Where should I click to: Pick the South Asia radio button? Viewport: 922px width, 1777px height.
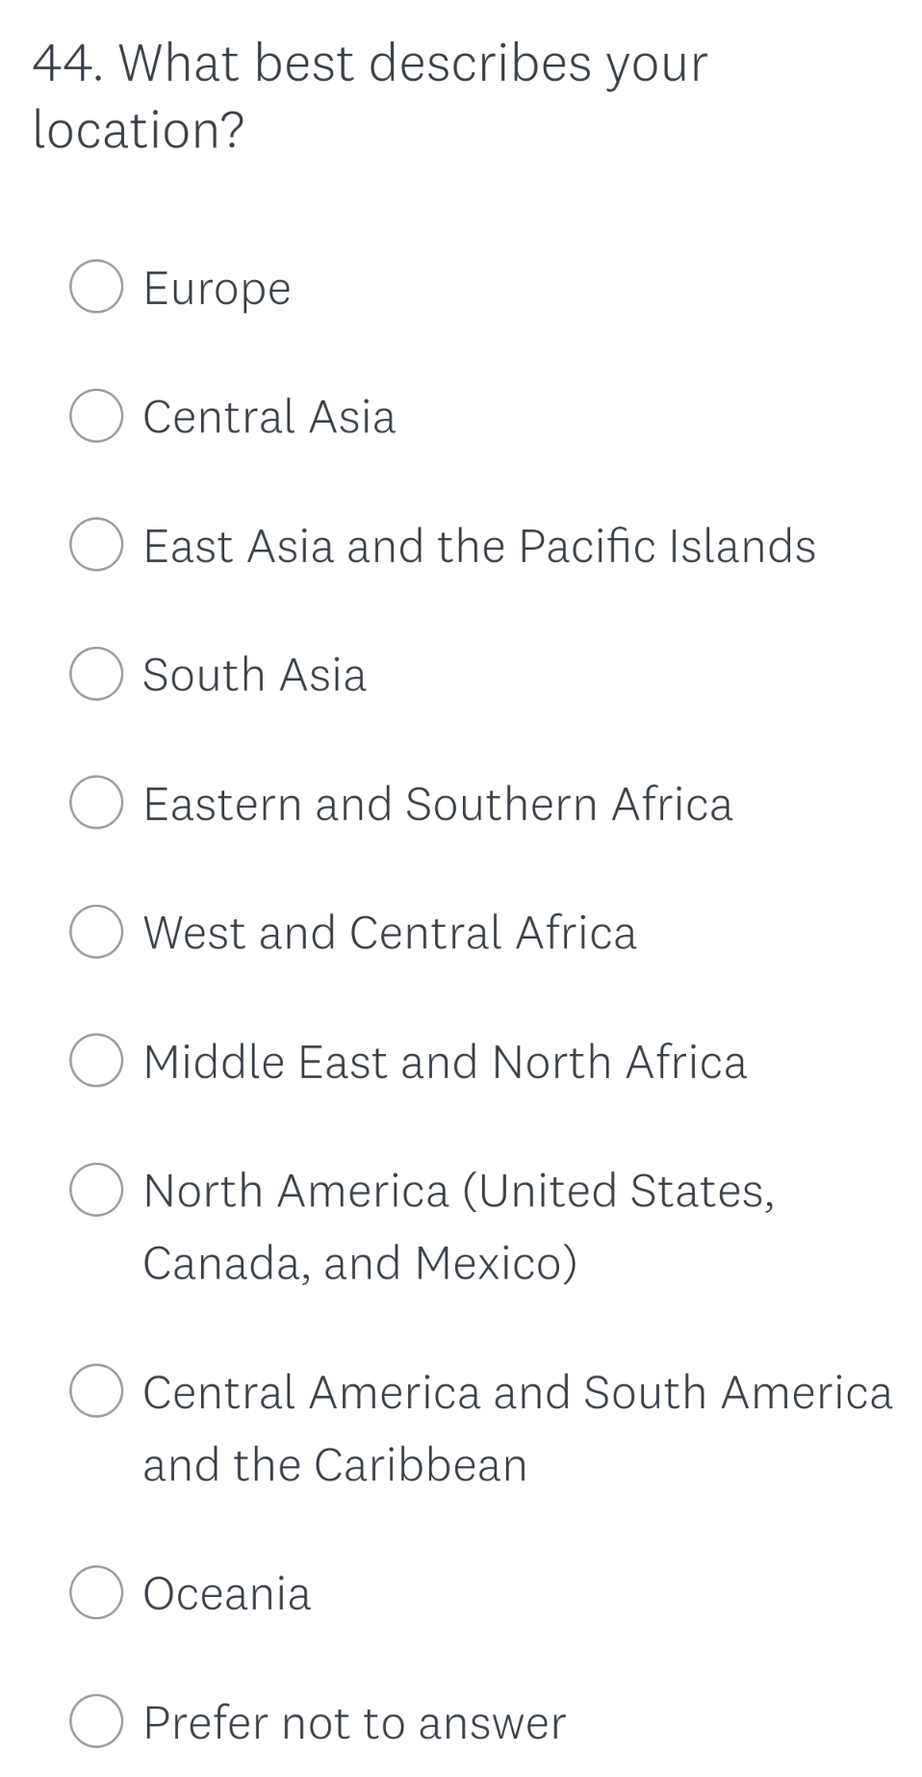pos(97,675)
